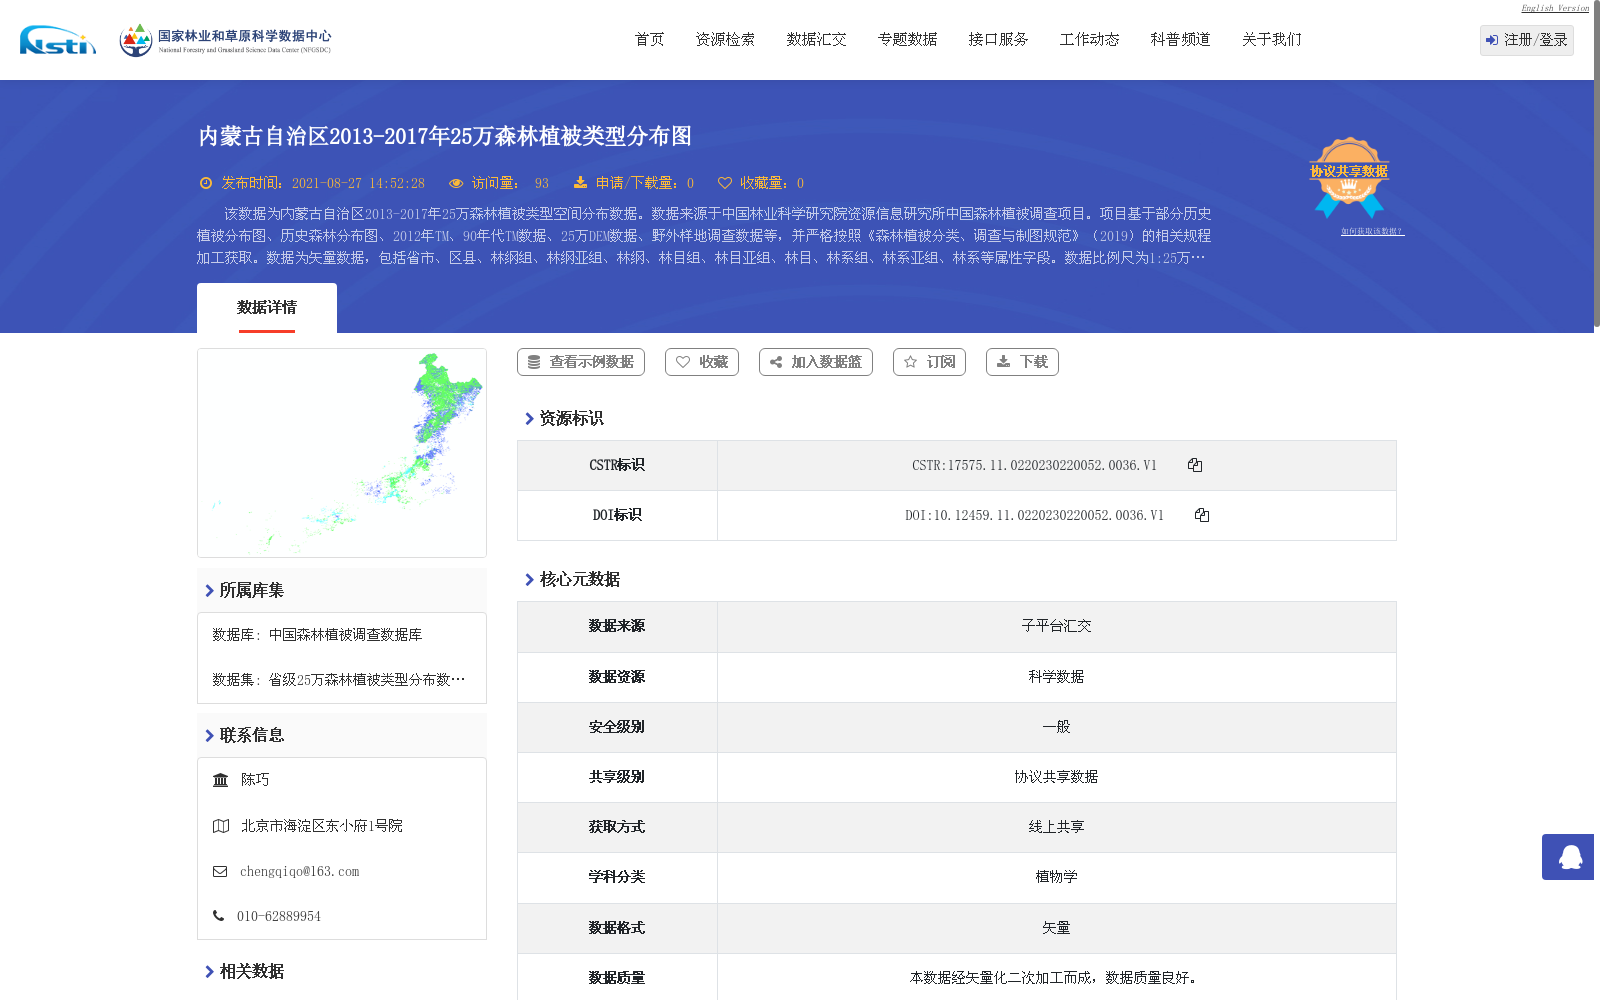
Task: Open the 工作动态 menu item
Action: [x=1089, y=39]
